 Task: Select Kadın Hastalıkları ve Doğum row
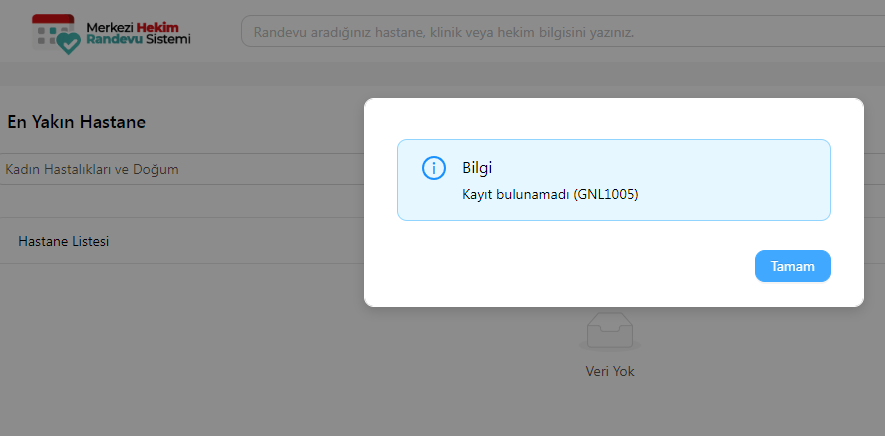tap(92, 169)
